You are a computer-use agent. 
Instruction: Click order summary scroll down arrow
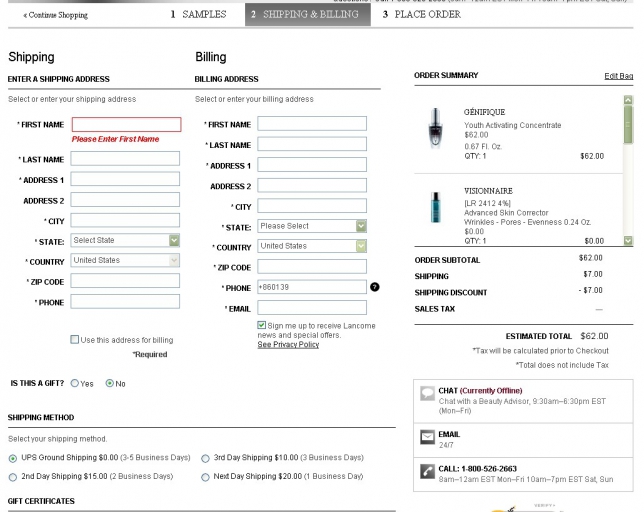(628, 240)
